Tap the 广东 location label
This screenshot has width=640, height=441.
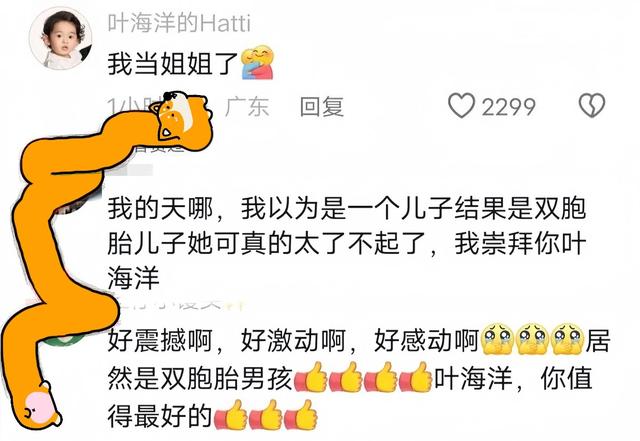point(247,107)
